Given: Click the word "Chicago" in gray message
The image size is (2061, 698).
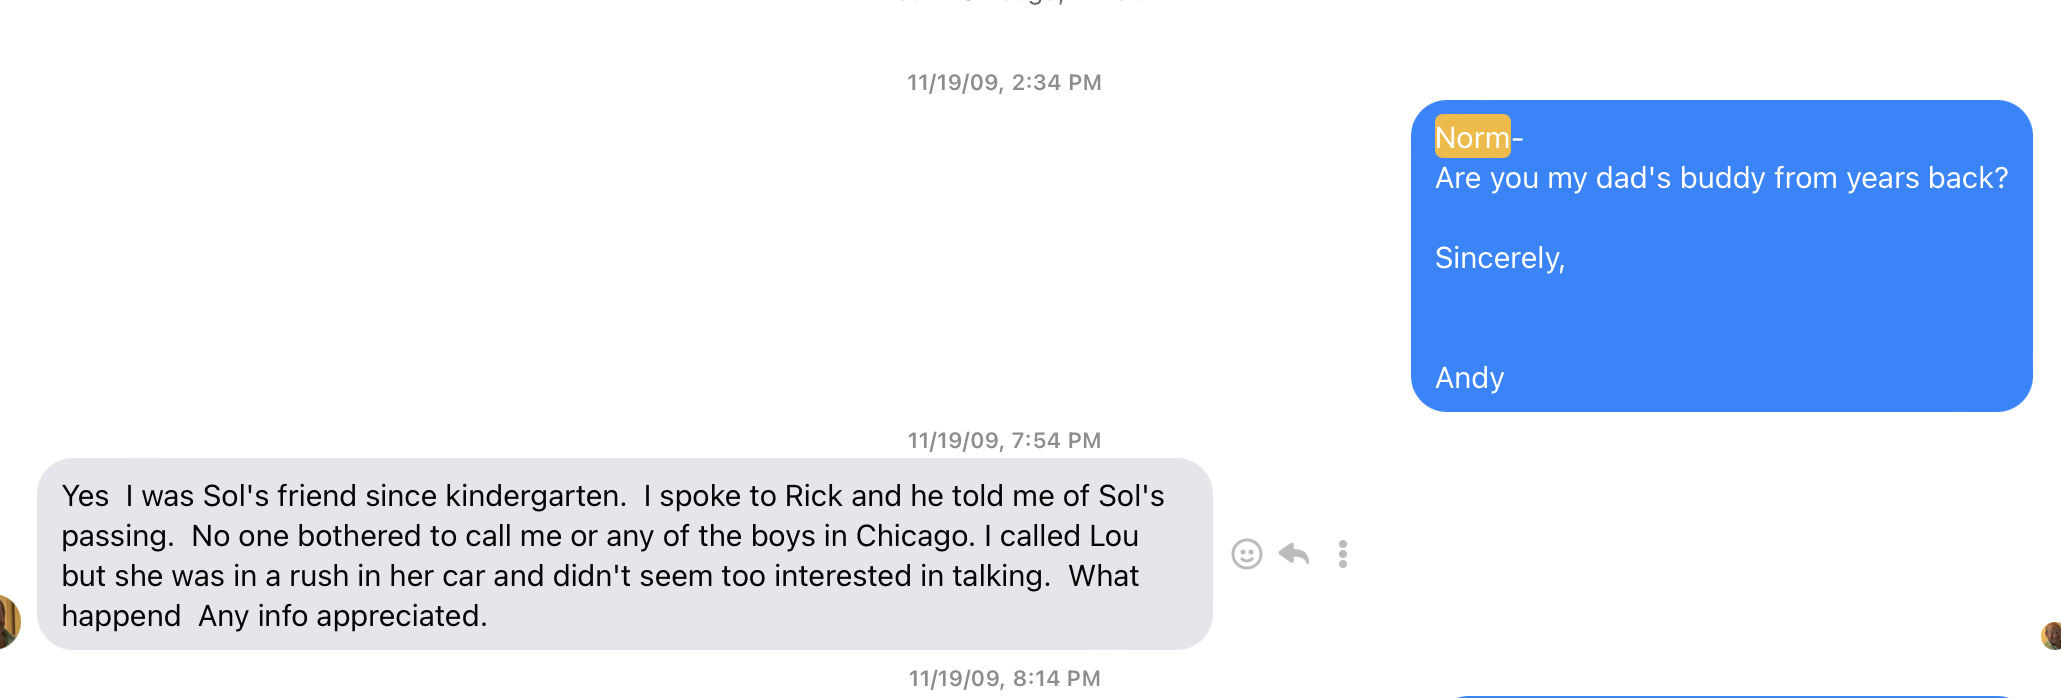Looking at the screenshot, I should (x=914, y=536).
